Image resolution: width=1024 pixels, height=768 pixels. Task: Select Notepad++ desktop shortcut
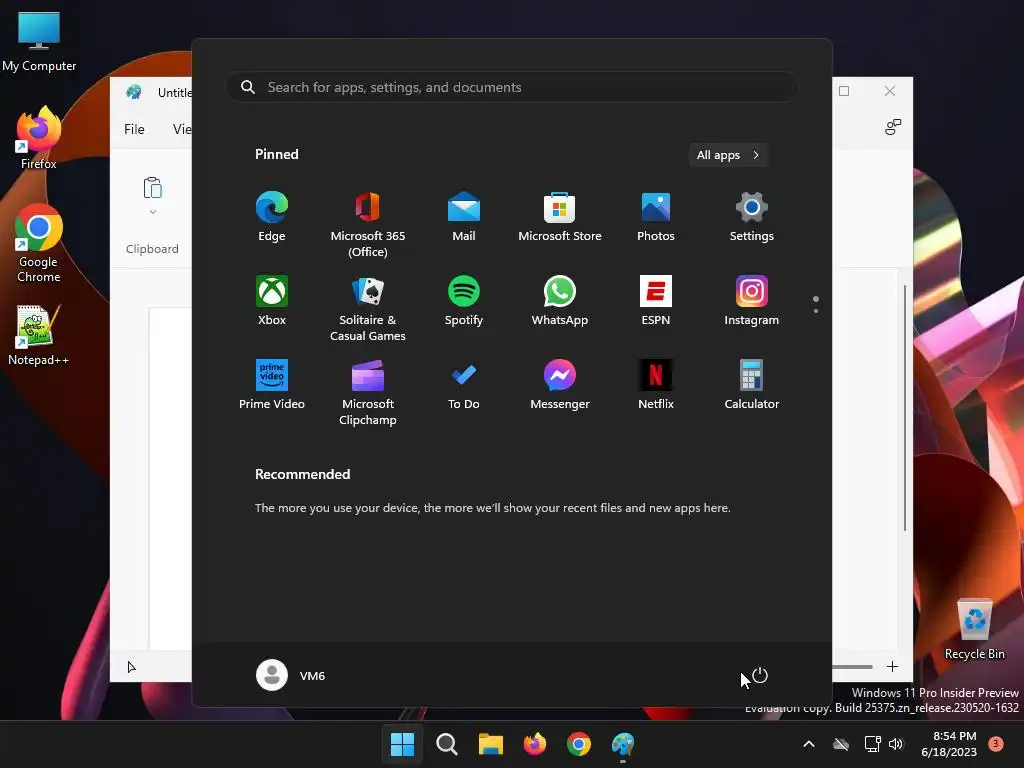pyautogui.click(x=39, y=335)
